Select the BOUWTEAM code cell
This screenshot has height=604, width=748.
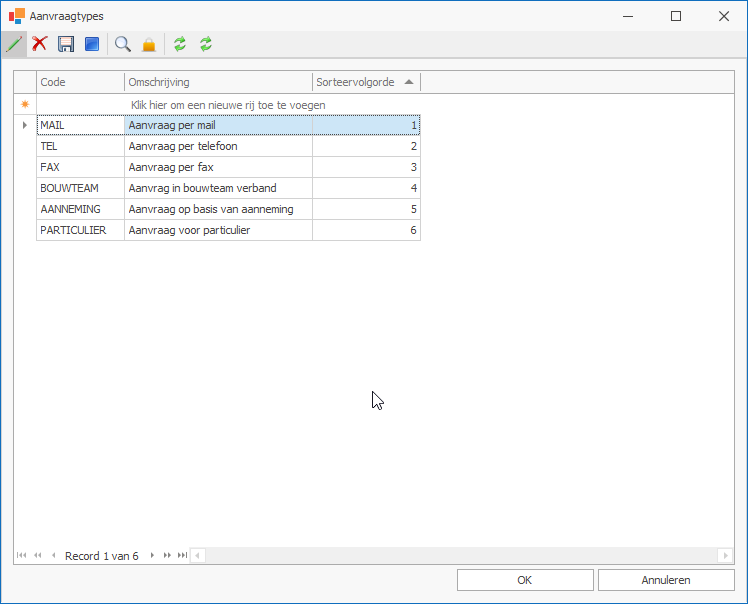pyautogui.click(x=80, y=188)
